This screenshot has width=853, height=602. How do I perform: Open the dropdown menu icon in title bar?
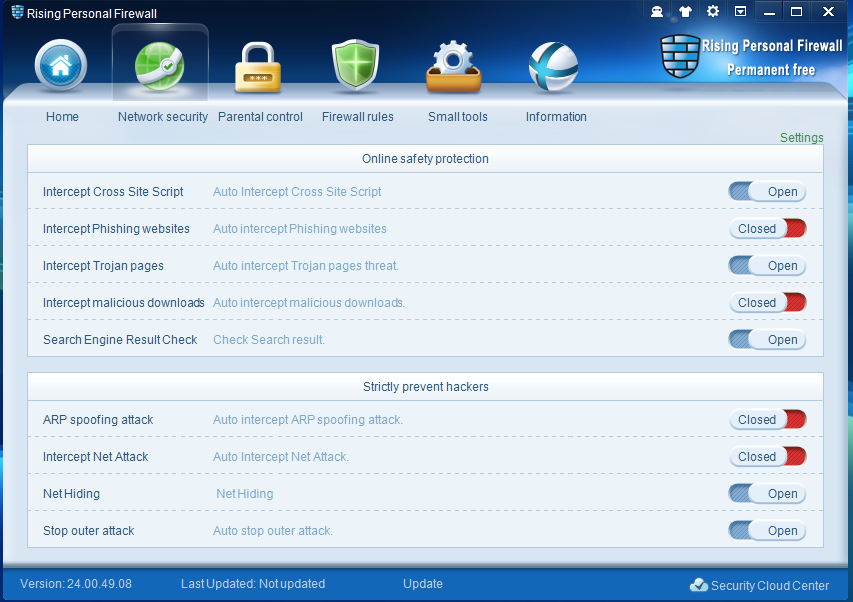tap(740, 11)
